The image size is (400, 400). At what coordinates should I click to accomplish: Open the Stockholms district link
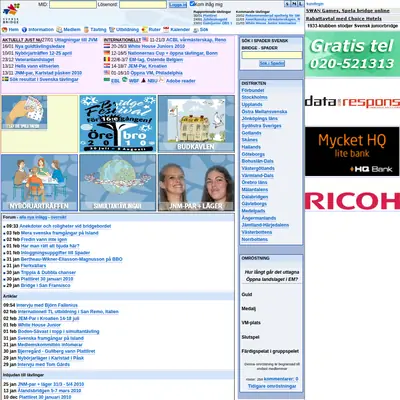pyautogui.click(x=254, y=97)
